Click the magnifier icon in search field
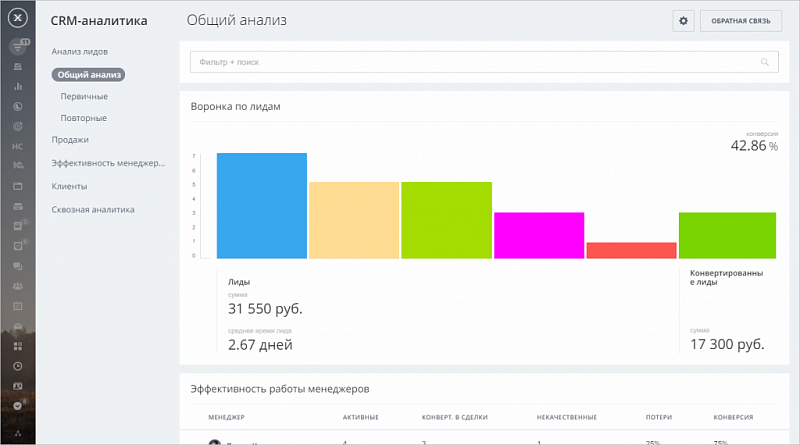Screen dimensions: 800x445 click(x=765, y=63)
